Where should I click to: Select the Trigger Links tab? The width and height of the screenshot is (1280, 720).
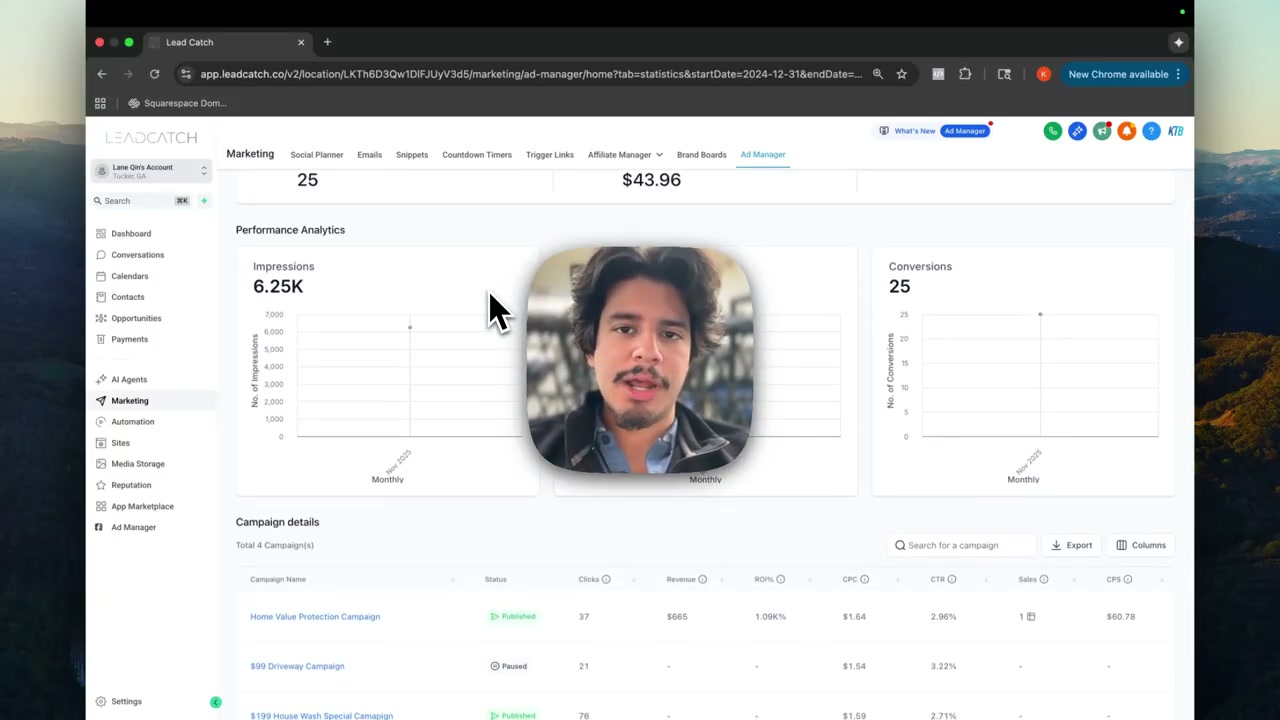(x=550, y=155)
